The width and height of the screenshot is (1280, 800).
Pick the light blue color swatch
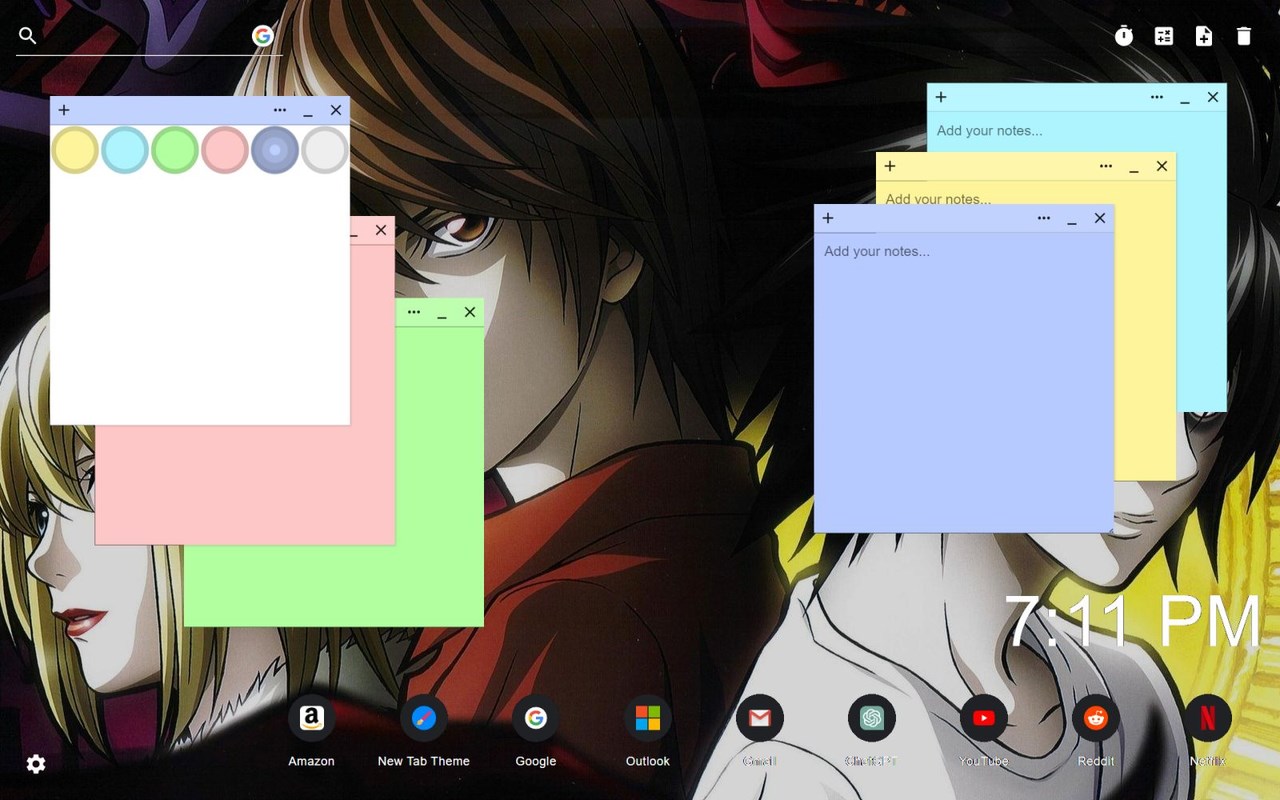(125, 150)
